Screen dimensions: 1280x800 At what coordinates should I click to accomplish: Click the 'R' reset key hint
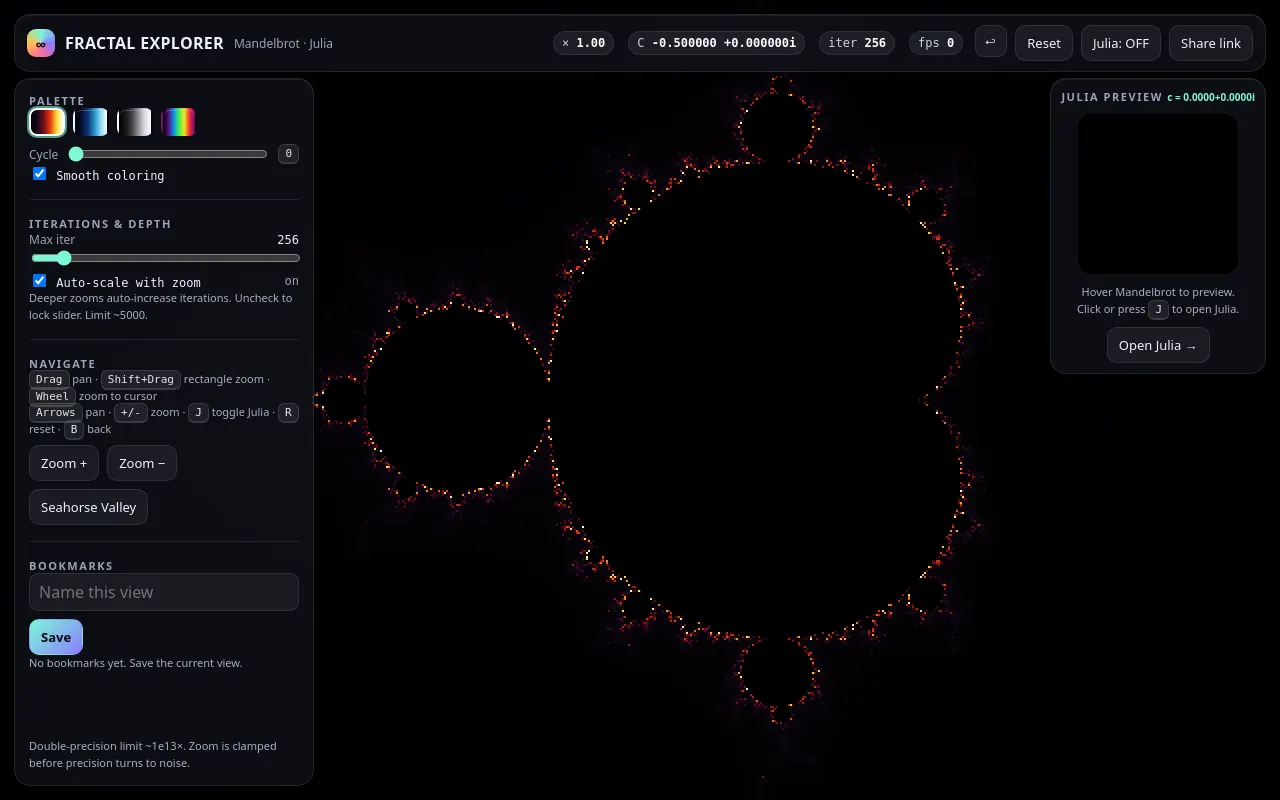[288, 412]
